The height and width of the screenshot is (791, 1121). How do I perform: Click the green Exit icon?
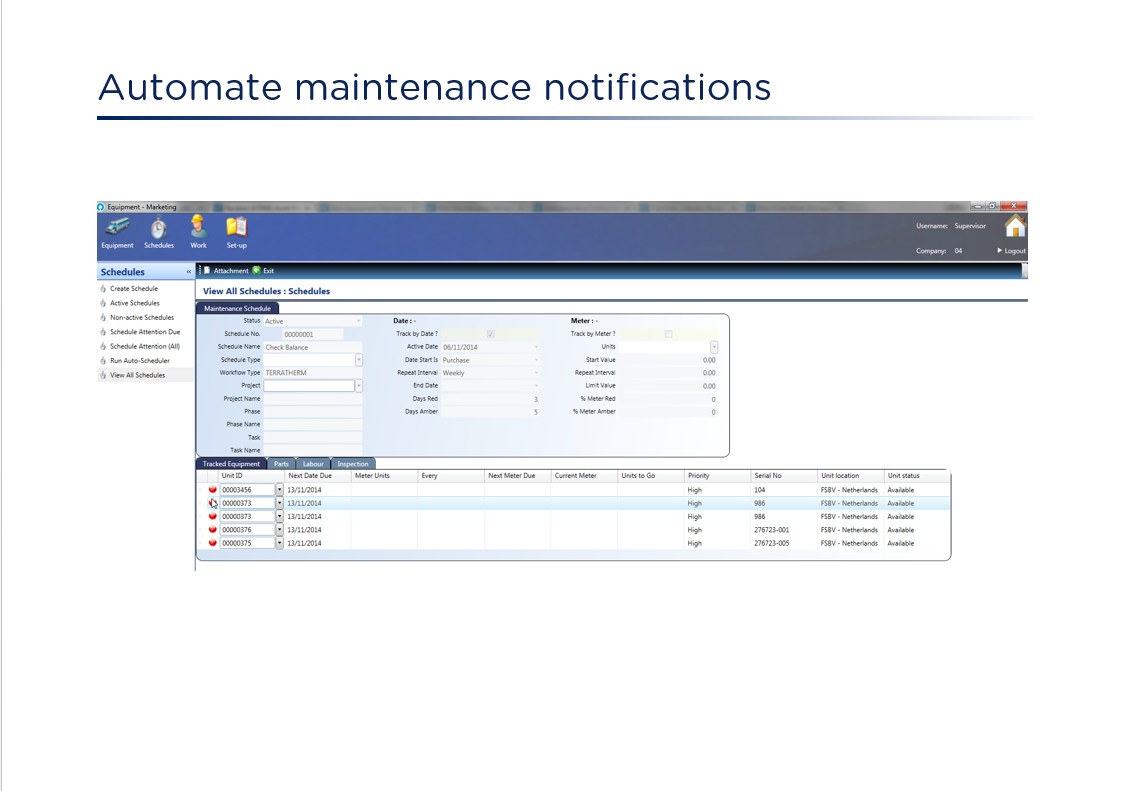(x=257, y=270)
